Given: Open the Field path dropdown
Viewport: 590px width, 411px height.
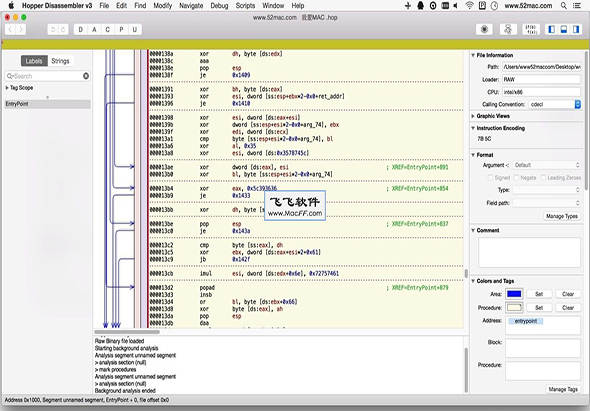Looking at the screenshot, I should [x=547, y=203].
